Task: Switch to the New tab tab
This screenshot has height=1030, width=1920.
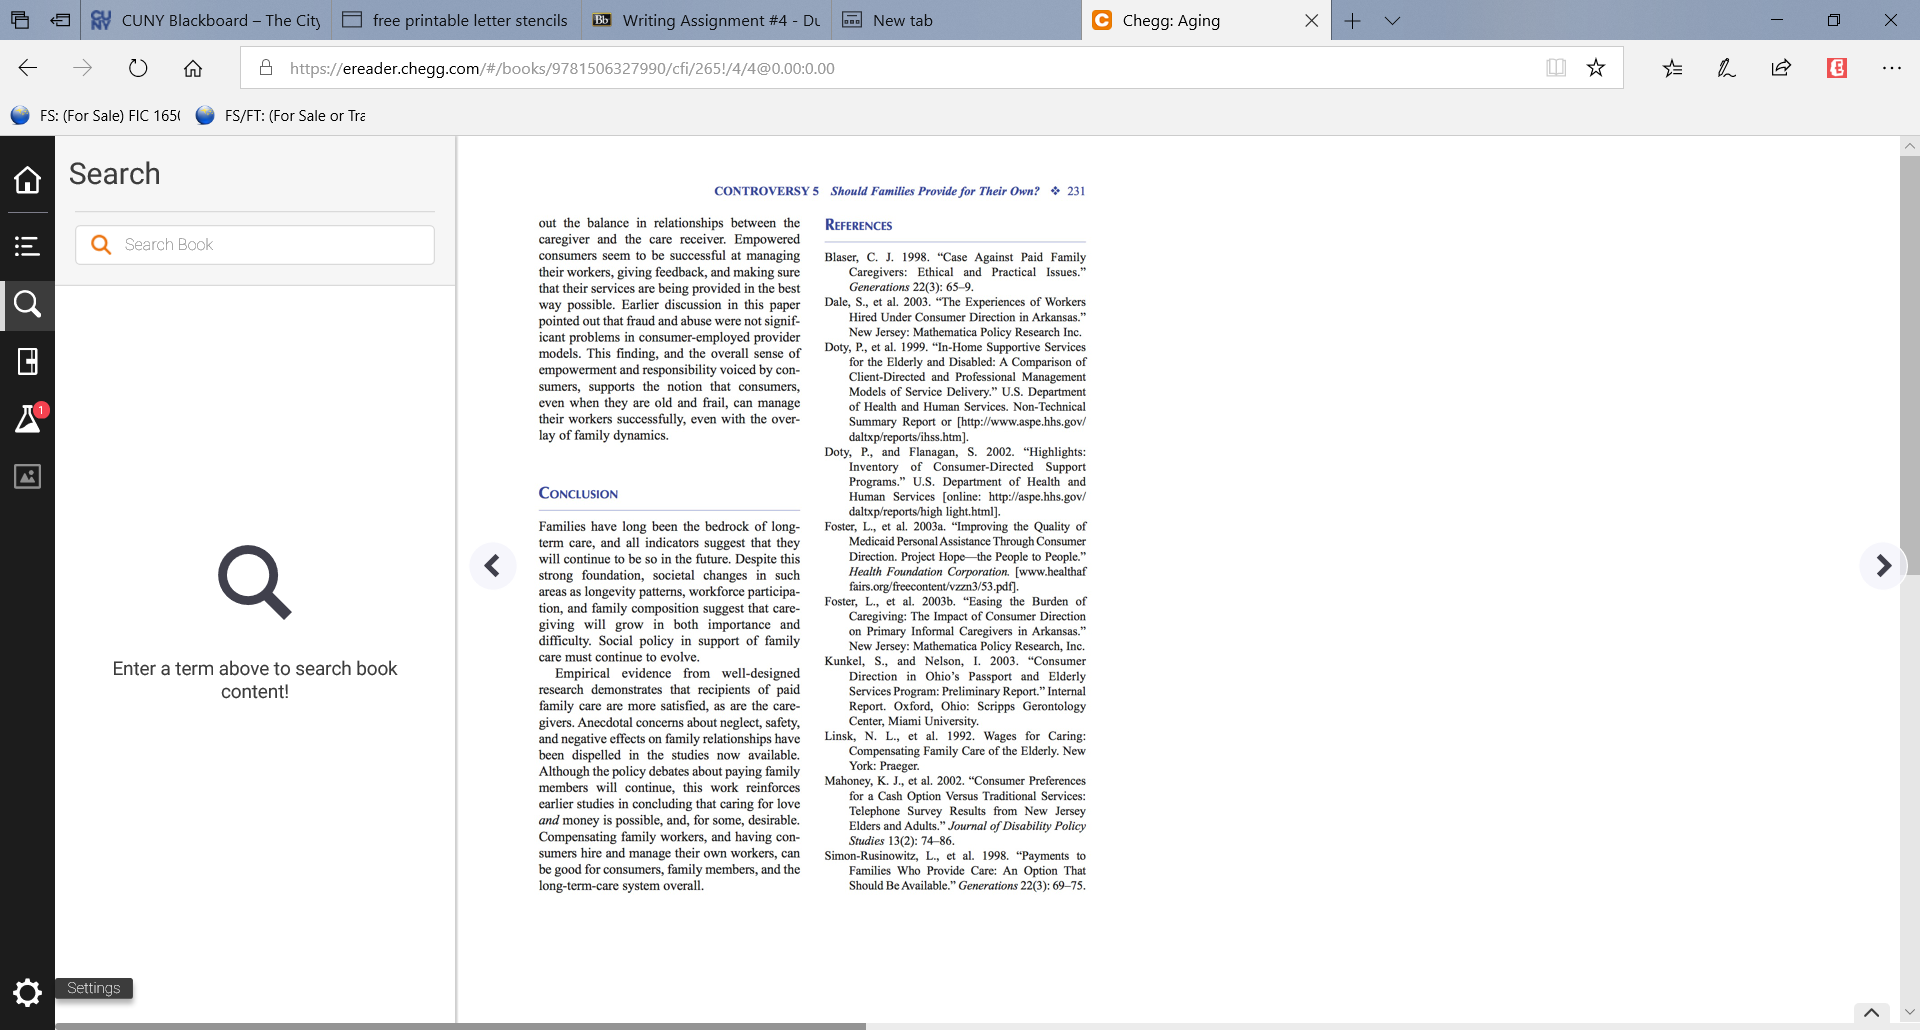Action: (x=955, y=20)
